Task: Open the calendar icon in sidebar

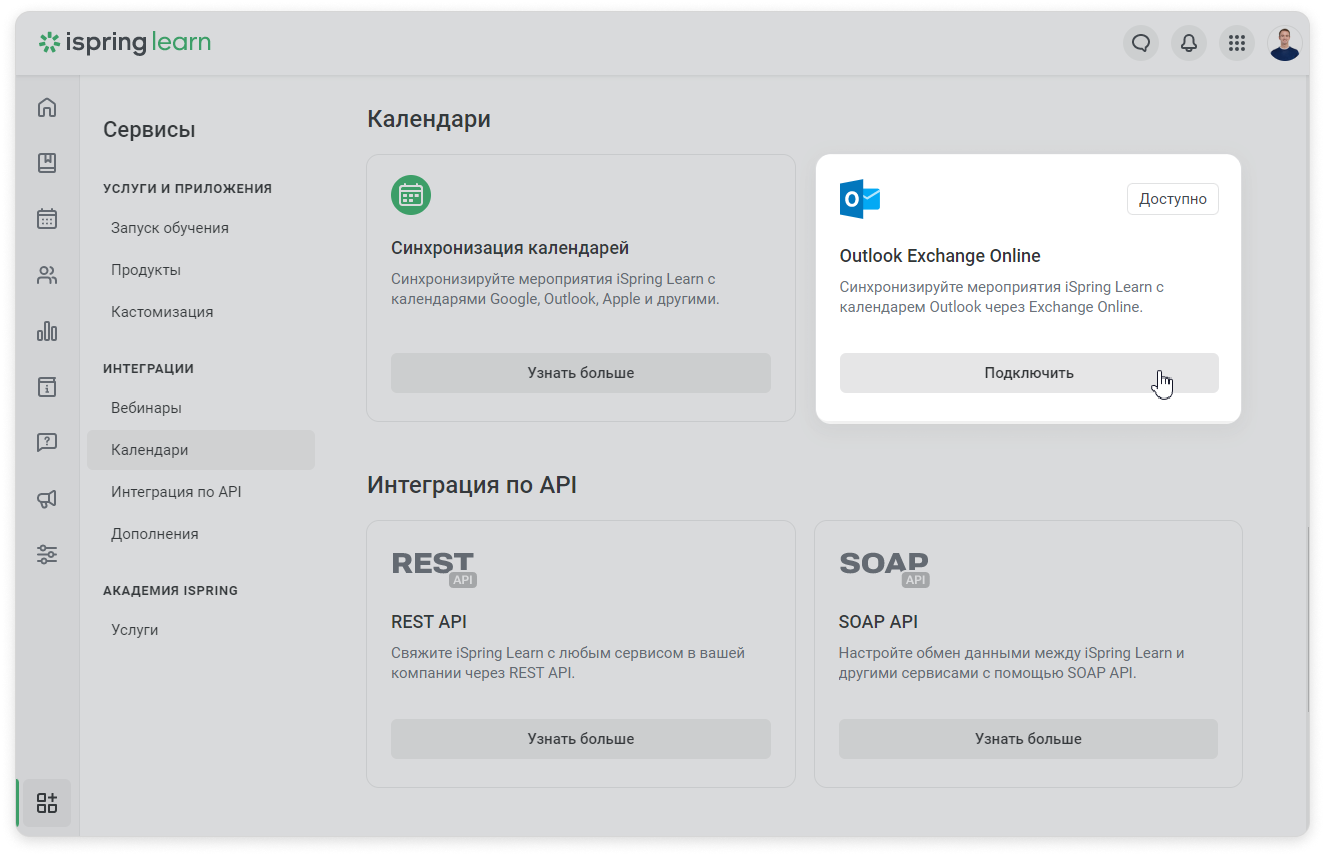Action: coord(47,219)
